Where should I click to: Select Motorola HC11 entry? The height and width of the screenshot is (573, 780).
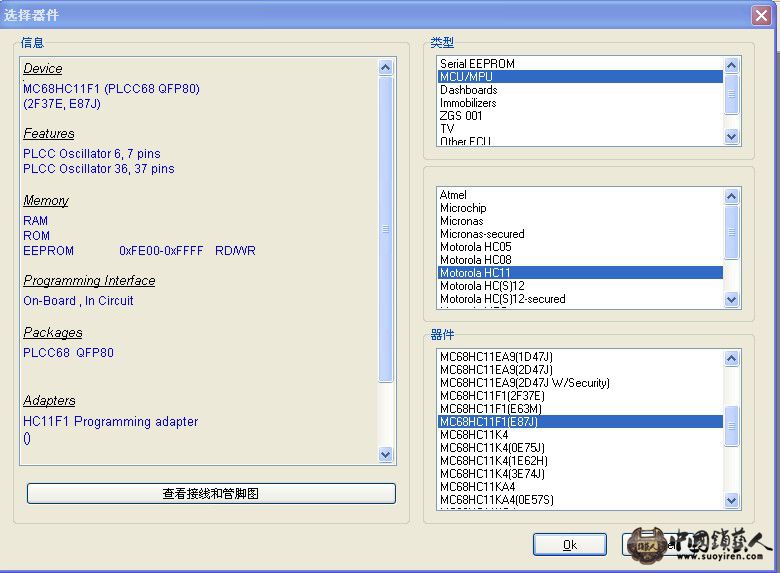click(x=580, y=273)
